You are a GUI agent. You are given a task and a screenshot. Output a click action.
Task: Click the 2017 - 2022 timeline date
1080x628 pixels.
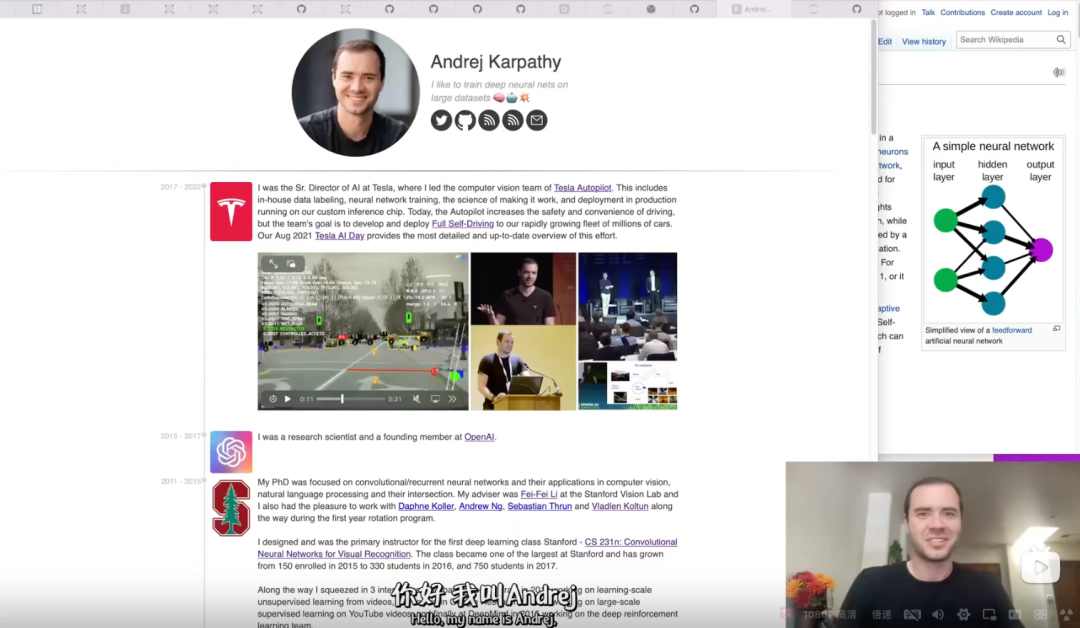[180, 187]
